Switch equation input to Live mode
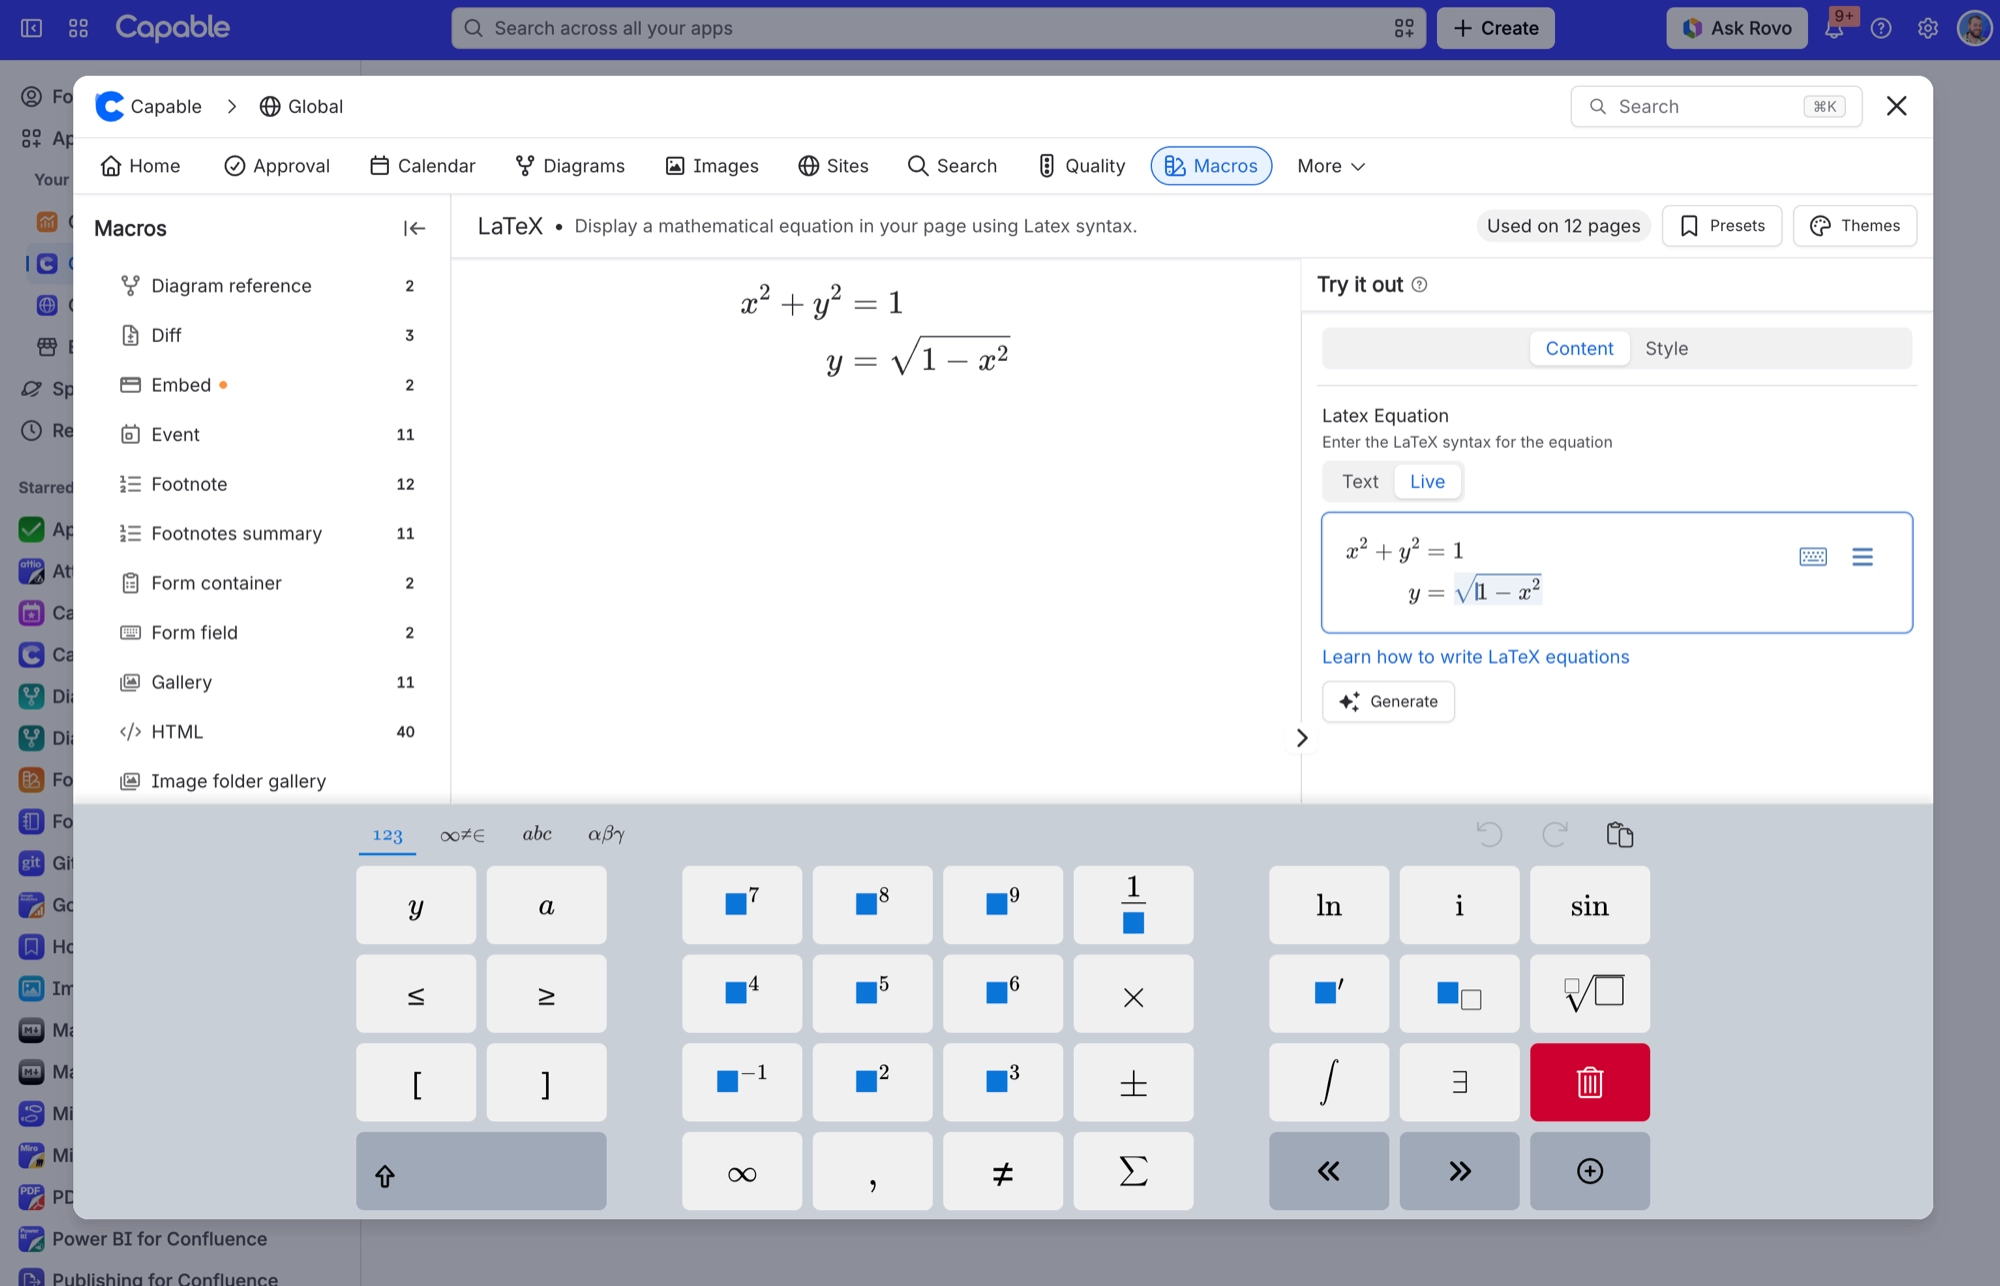 tap(1427, 481)
